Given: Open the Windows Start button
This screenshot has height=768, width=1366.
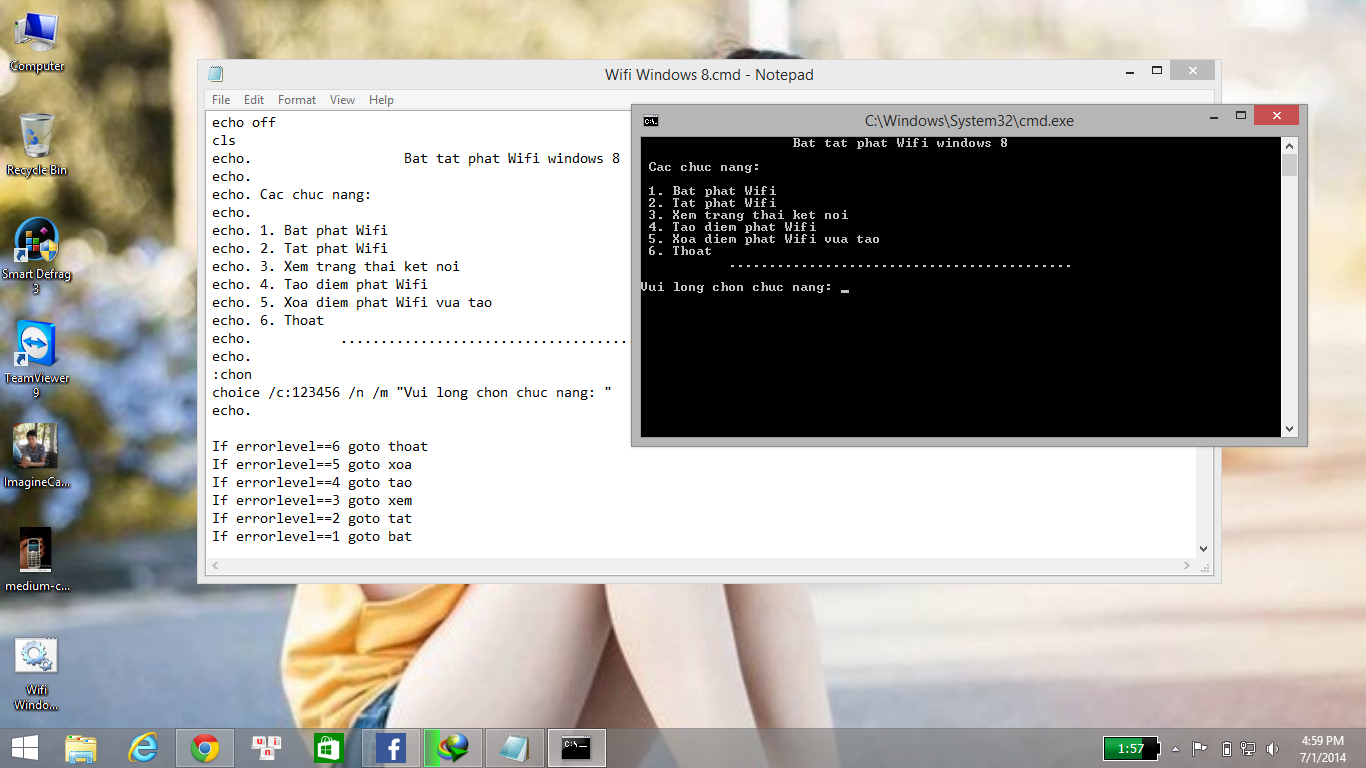Looking at the screenshot, I should point(25,748).
